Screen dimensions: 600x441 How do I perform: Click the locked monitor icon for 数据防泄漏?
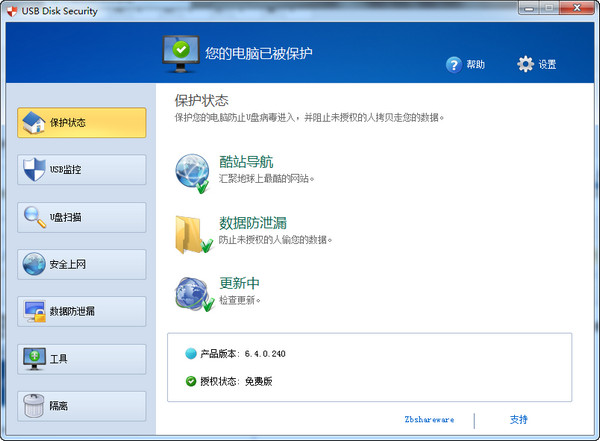pos(34,311)
